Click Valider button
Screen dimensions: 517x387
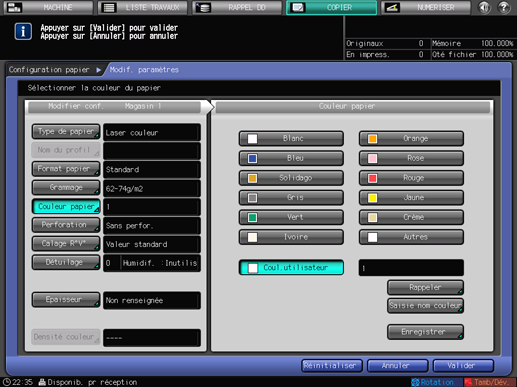coord(463,366)
